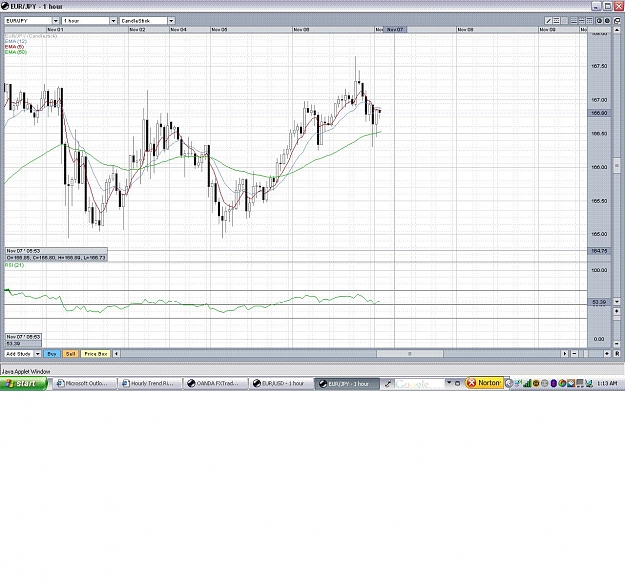Click the dashed lines chart layout icon

582,21
